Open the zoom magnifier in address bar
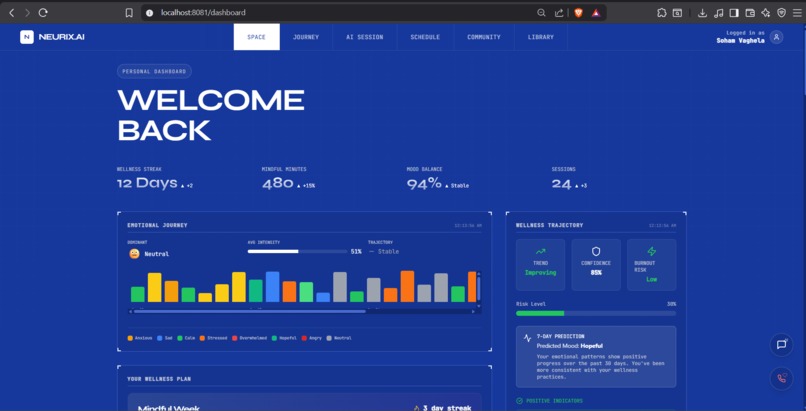Viewport: 806px width, 411px height. pyautogui.click(x=541, y=13)
